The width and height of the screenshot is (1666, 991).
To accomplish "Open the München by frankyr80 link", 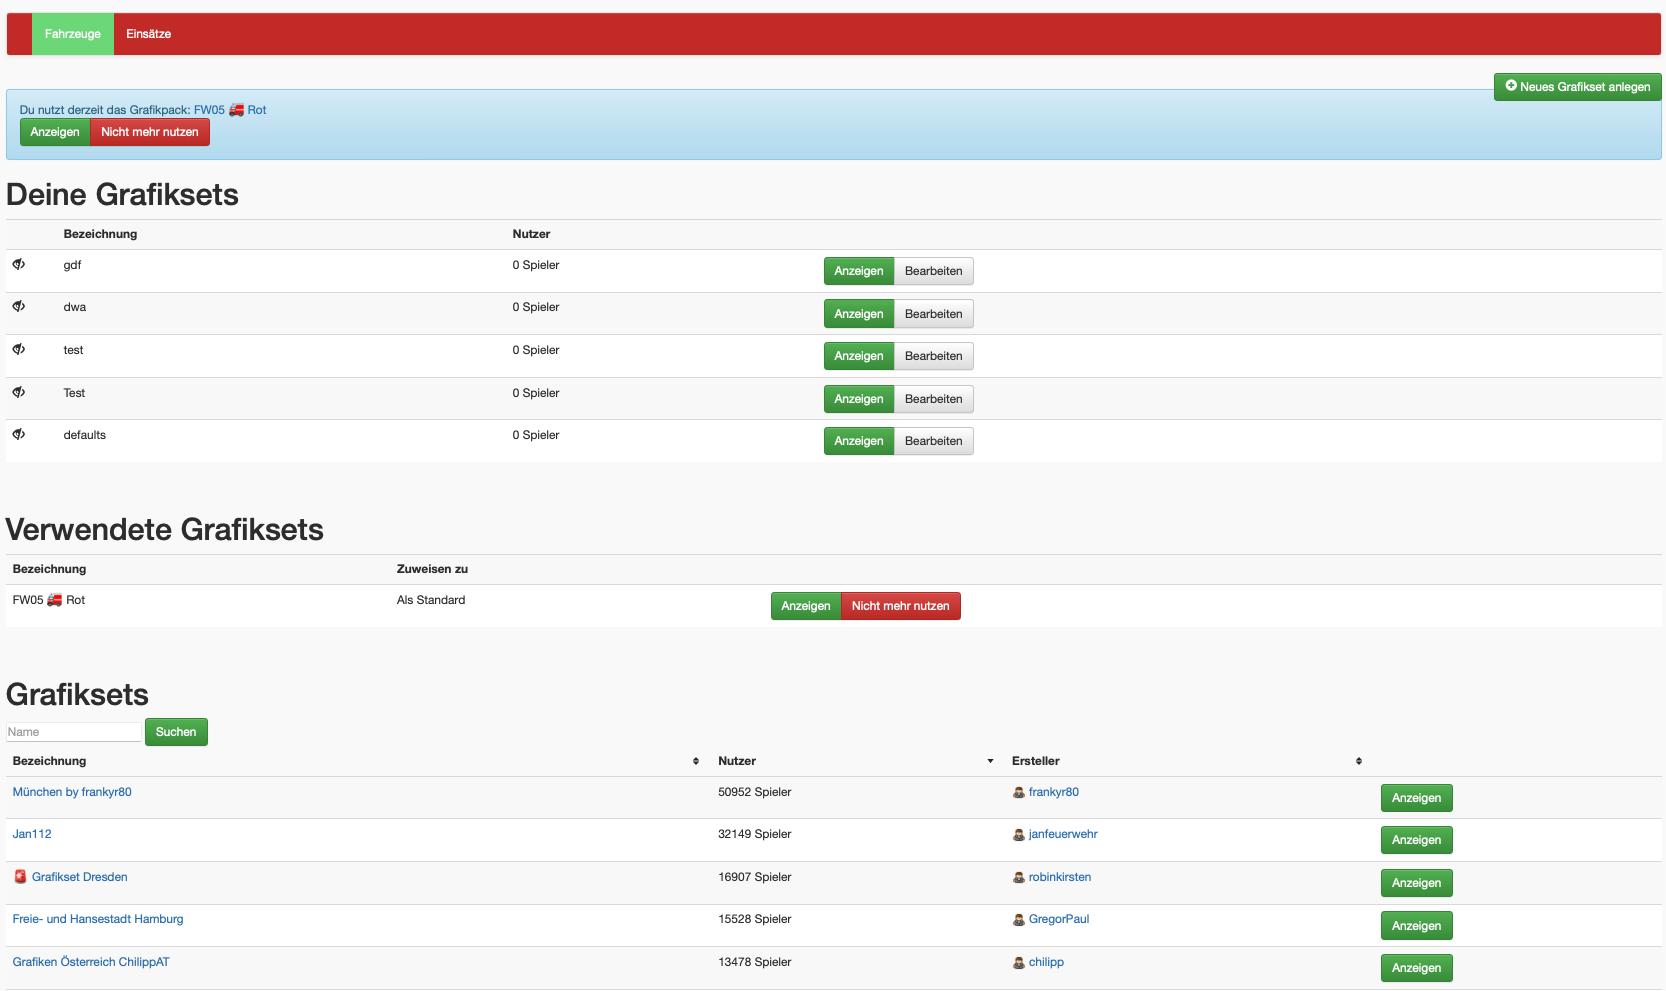I will pyautogui.click(x=72, y=792).
